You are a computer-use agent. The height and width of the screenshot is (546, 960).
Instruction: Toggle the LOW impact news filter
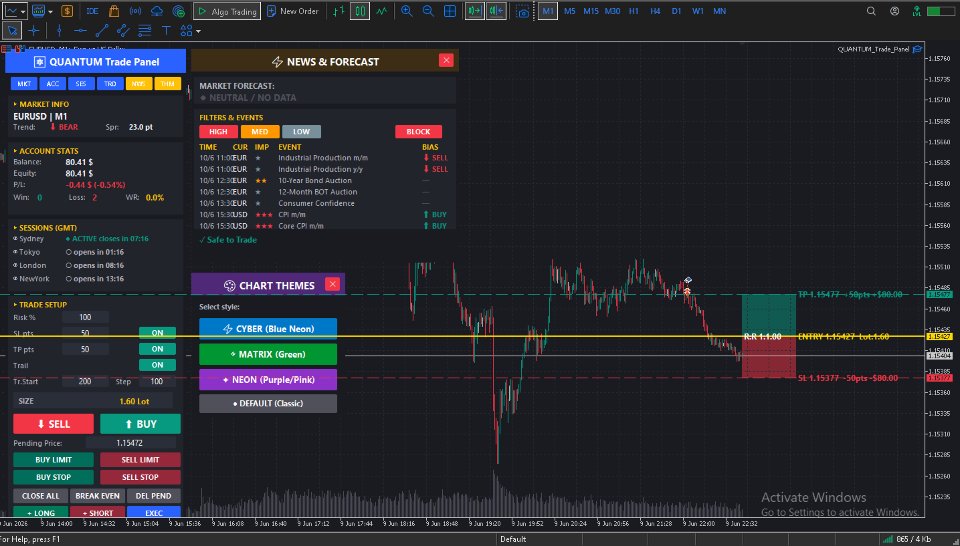tap(301, 132)
